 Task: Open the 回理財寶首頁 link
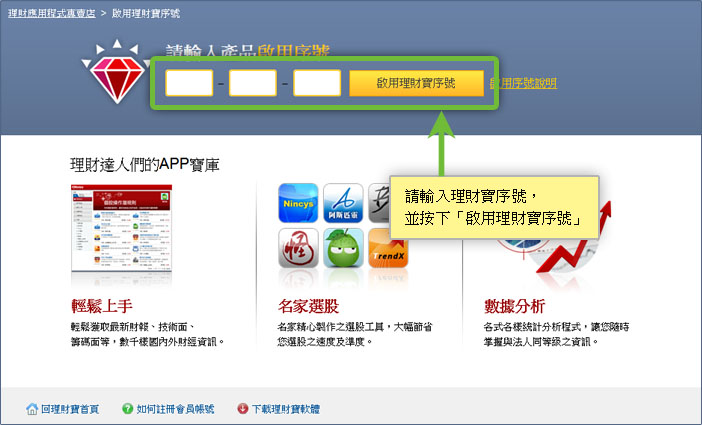tap(71, 408)
